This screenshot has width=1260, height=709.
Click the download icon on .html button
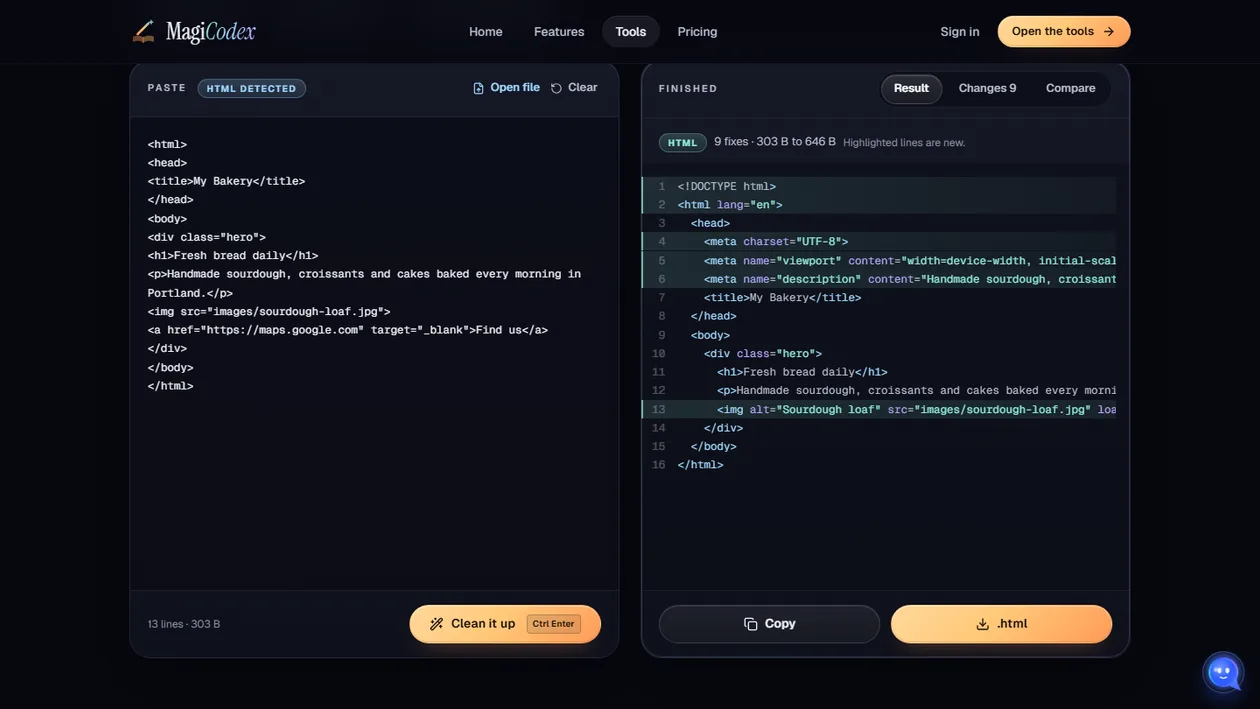coord(982,624)
